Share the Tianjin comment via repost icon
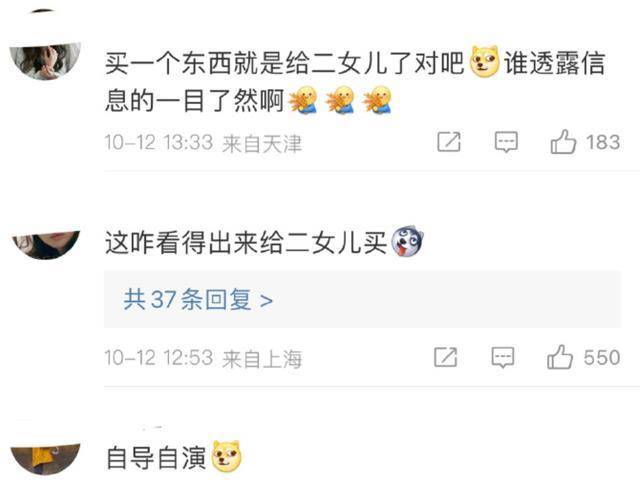The image size is (640, 486). click(449, 142)
